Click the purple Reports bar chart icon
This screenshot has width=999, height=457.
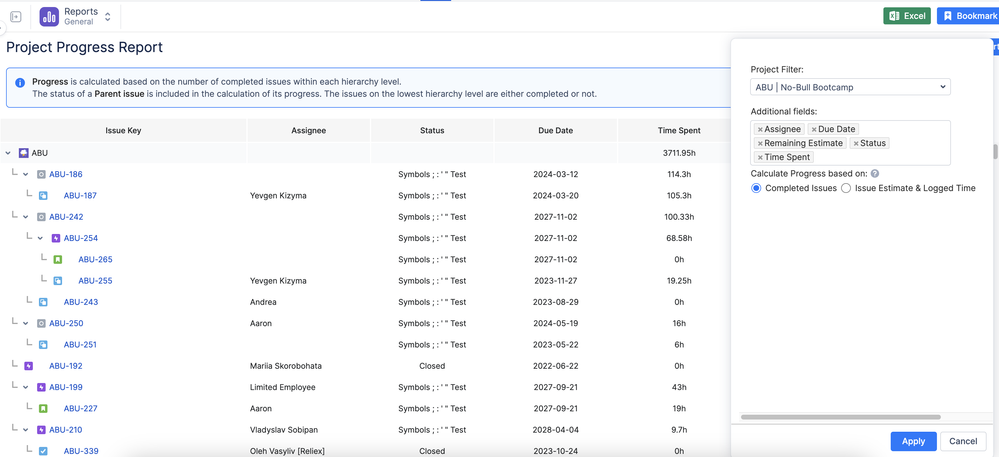click(49, 17)
